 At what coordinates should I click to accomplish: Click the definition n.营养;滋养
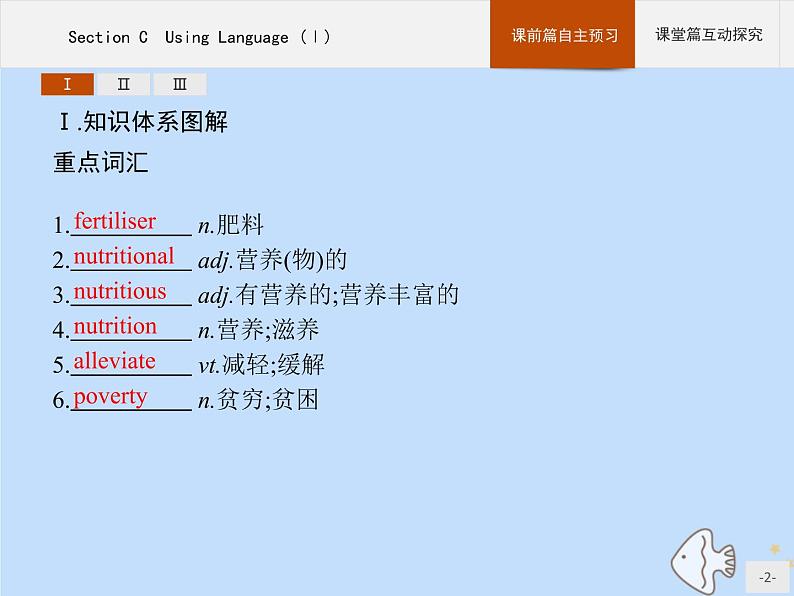[259, 330]
